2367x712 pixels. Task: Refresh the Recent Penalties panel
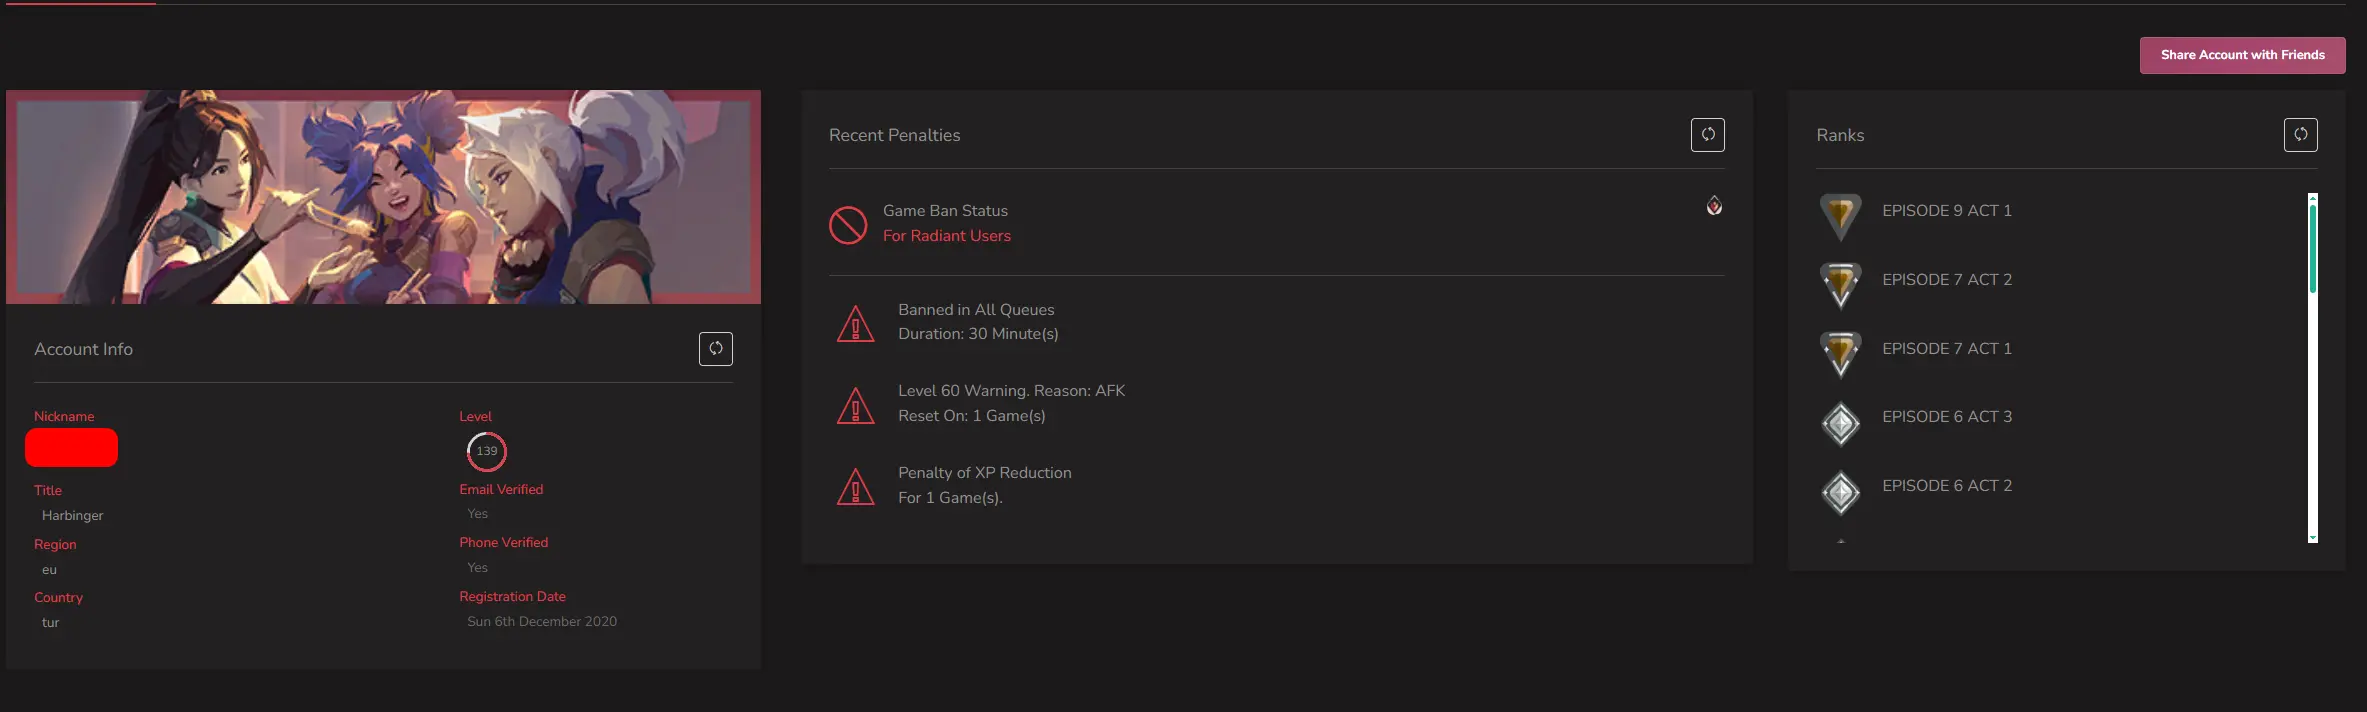tap(1707, 135)
